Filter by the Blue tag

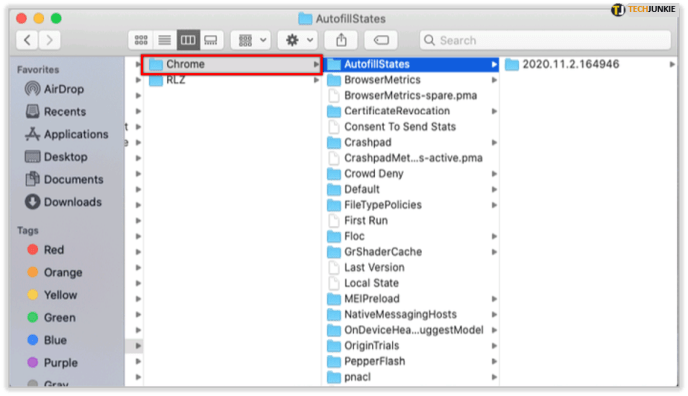[47, 340]
